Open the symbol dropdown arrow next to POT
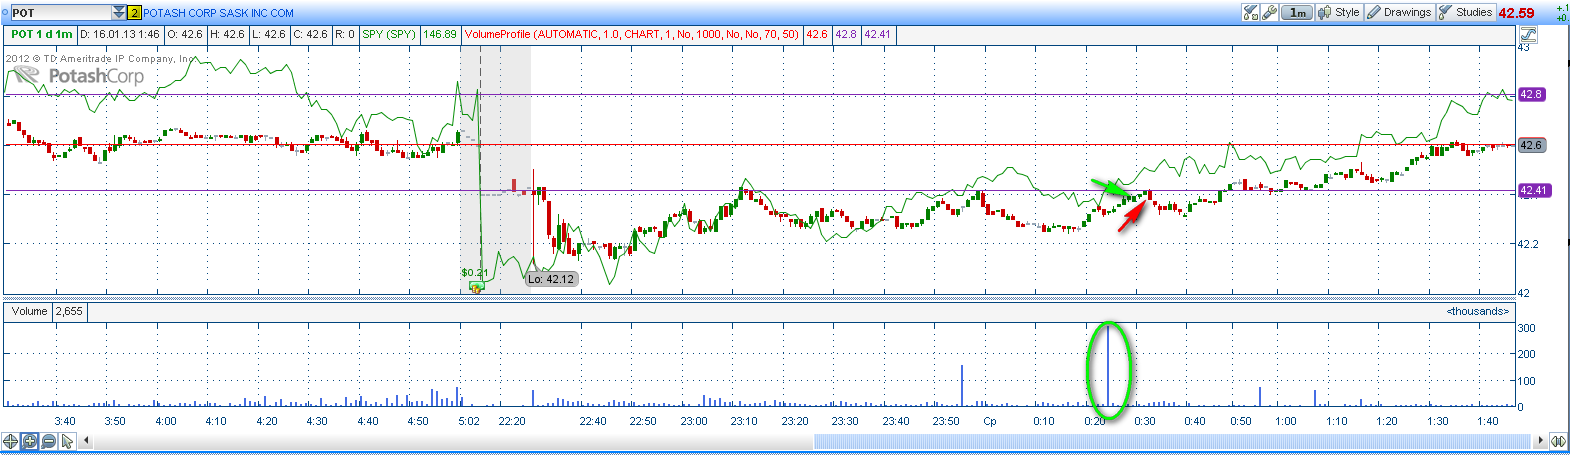Viewport: 1570px width, 456px height. 119,13
